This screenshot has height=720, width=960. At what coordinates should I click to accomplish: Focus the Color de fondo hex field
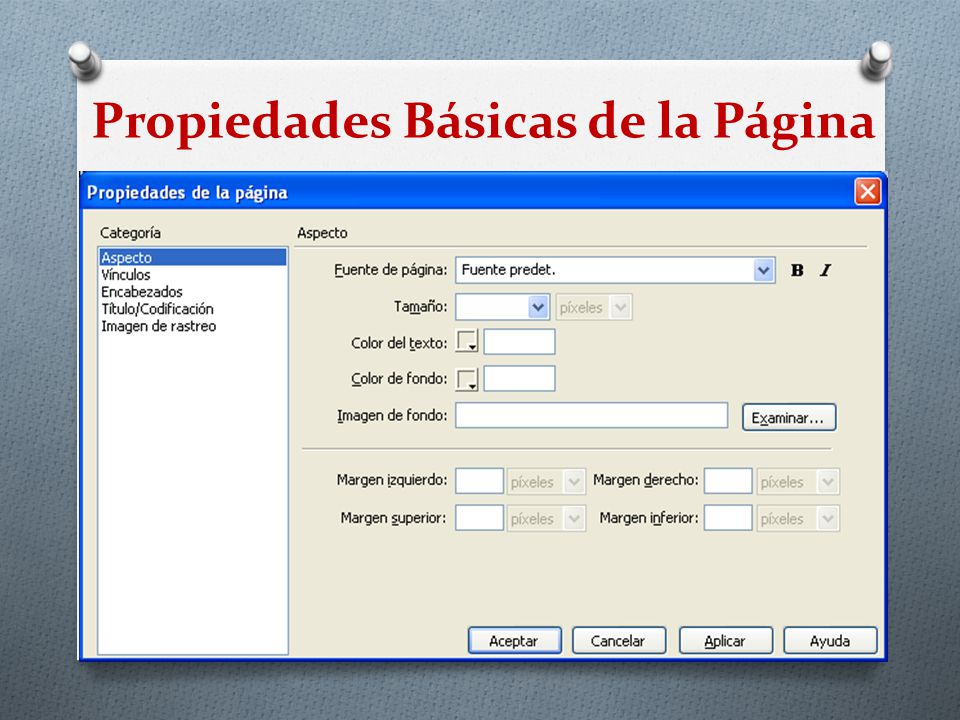(519, 378)
